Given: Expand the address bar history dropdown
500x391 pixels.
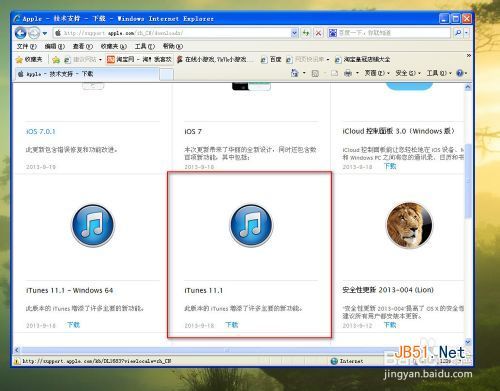Looking at the screenshot, I should tap(294, 33).
